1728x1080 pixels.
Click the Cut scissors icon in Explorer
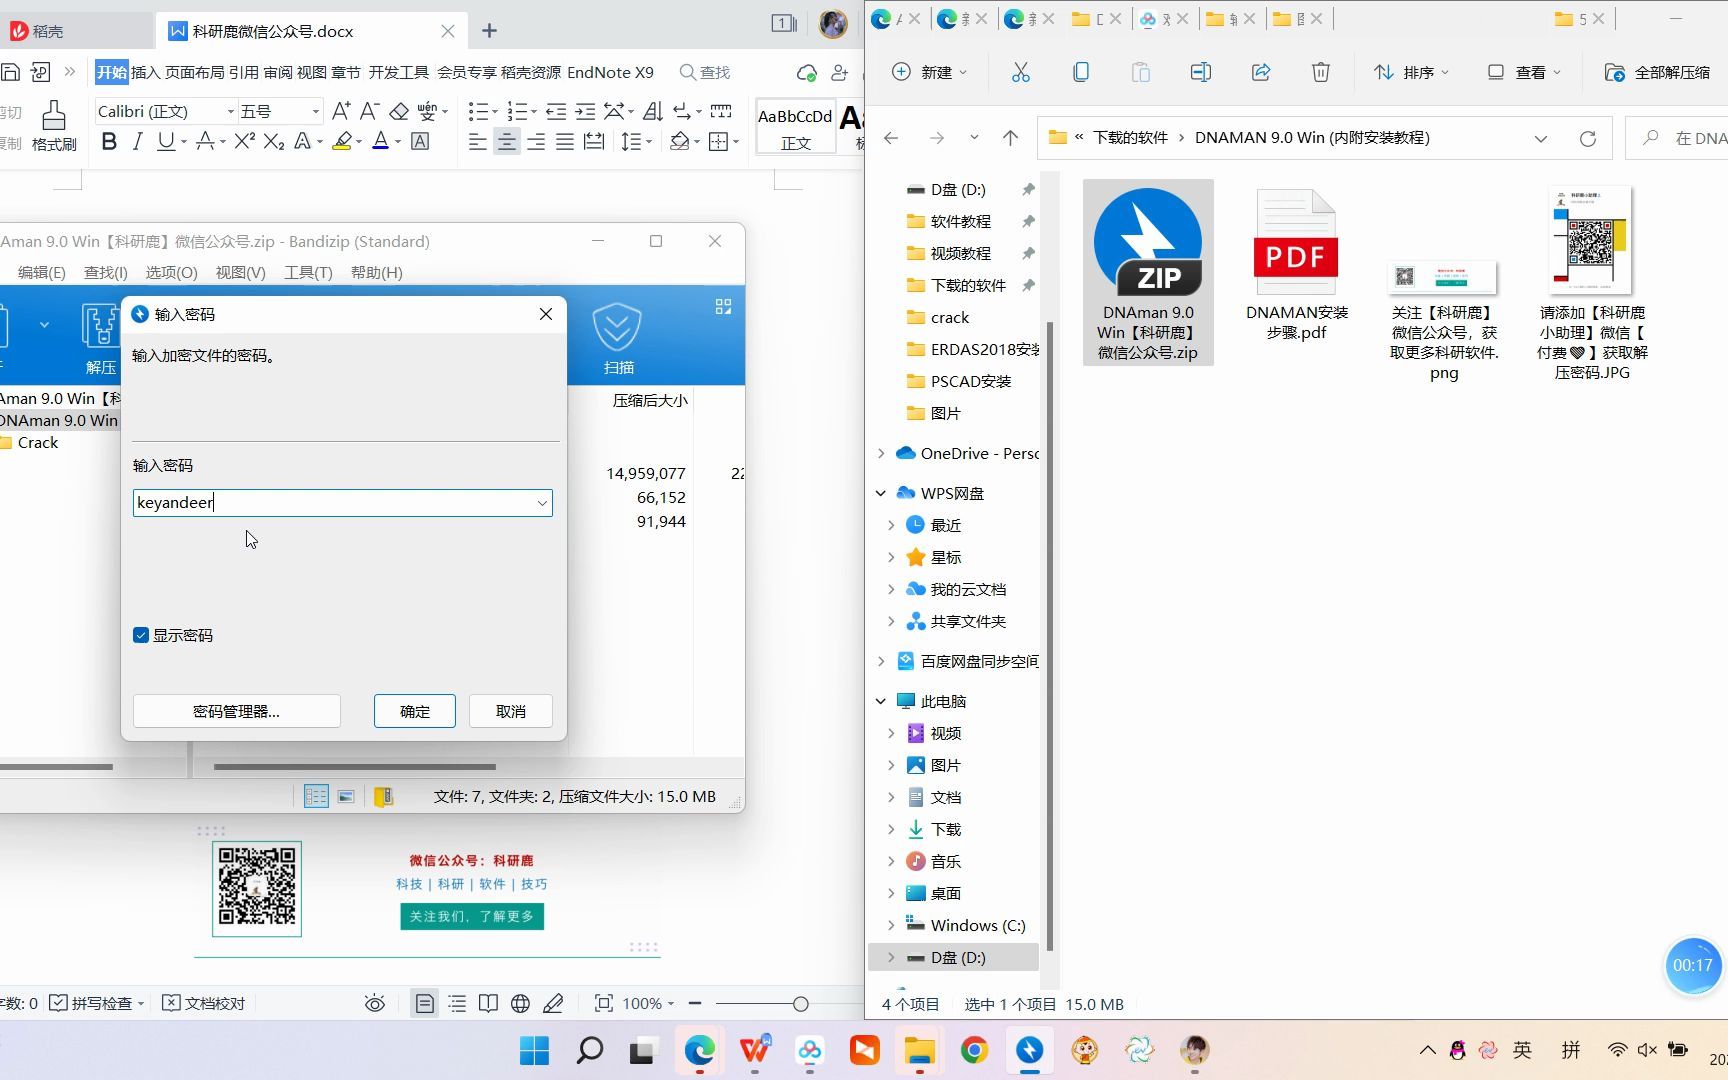pos(1020,72)
